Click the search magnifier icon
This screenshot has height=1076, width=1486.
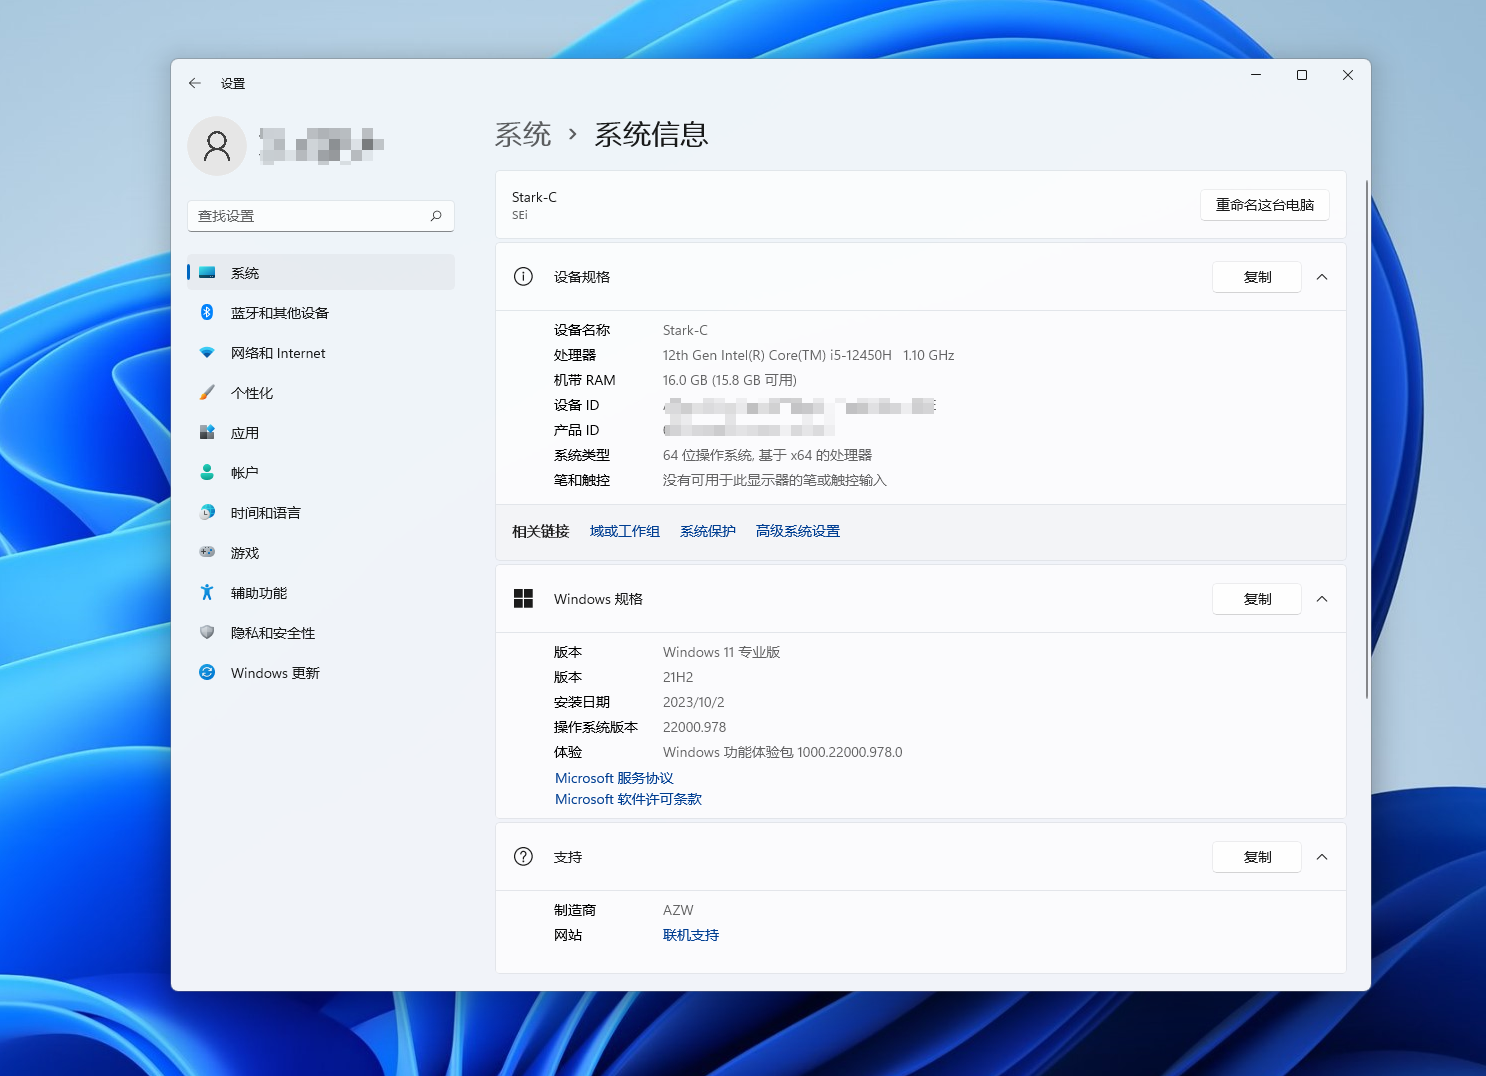436,216
